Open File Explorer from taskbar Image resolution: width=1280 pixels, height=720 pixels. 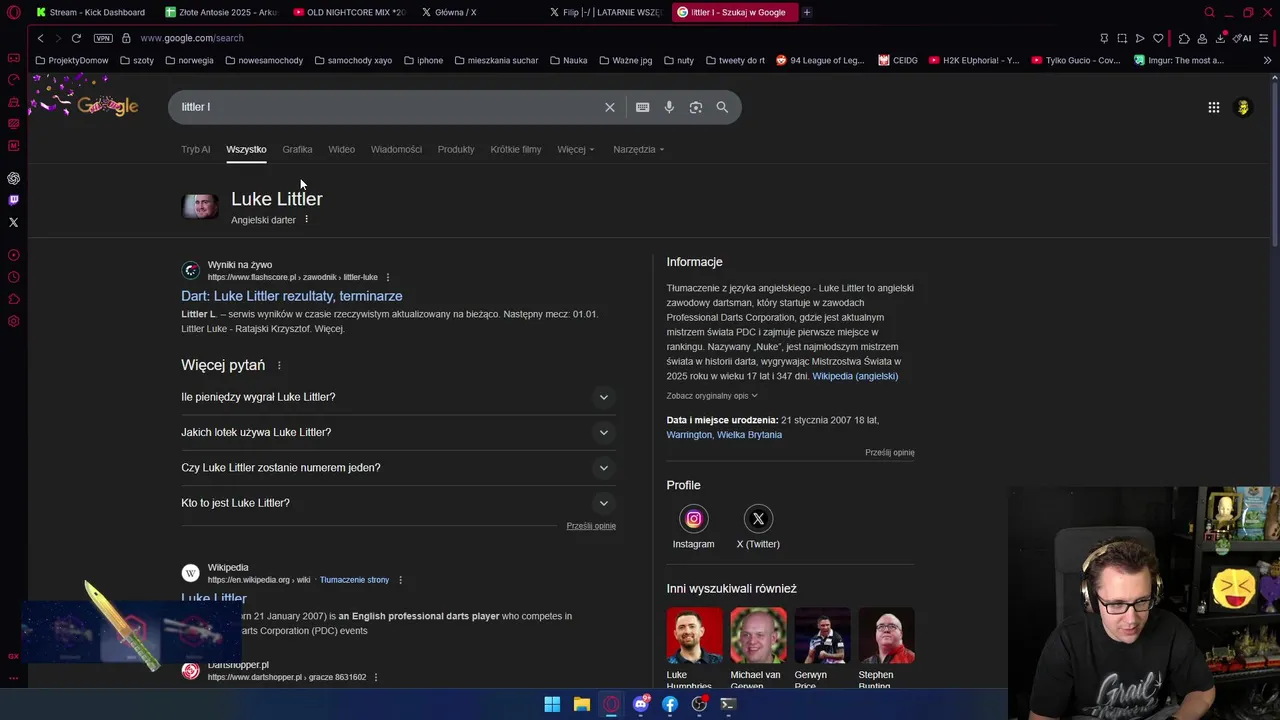pyautogui.click(x=582, y=704)
